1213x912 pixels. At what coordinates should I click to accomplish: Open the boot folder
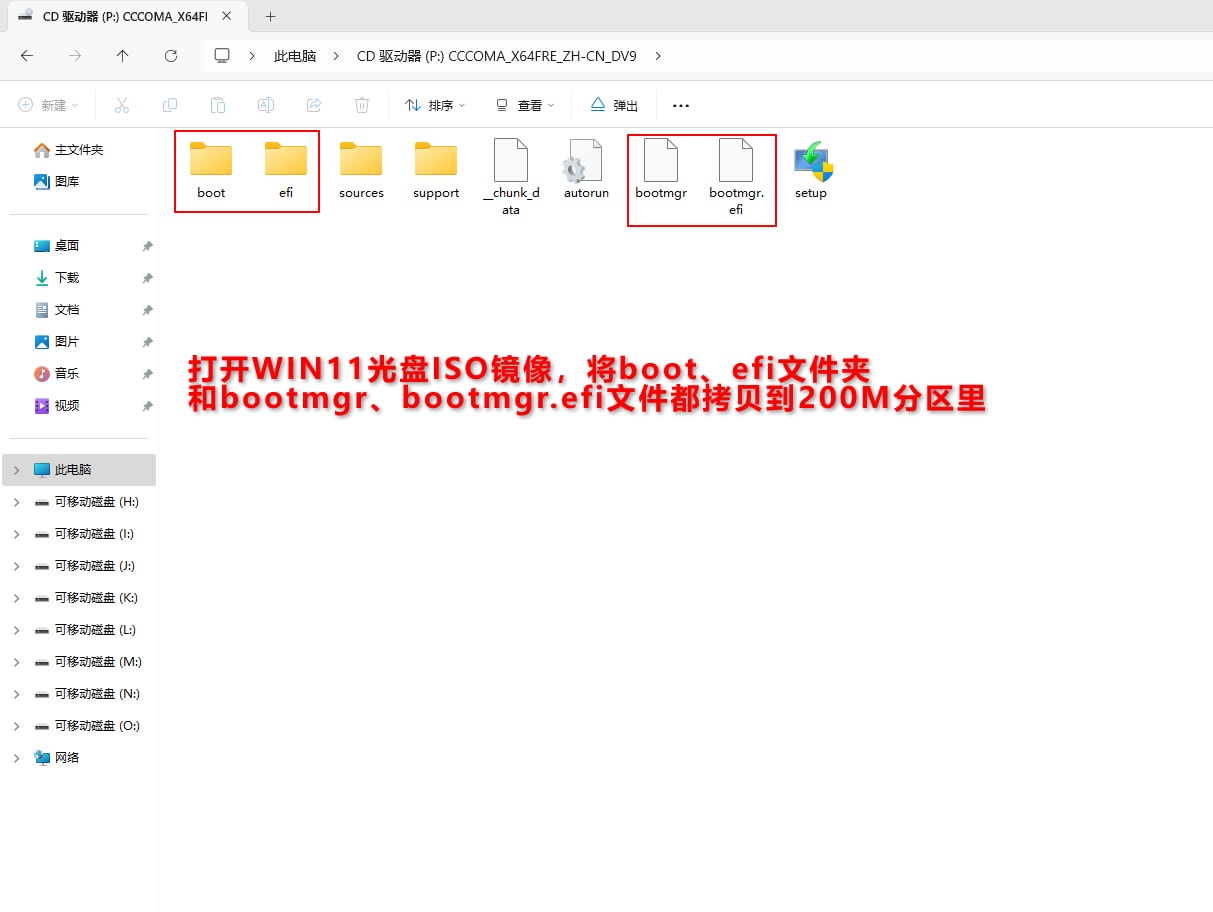pyautogui.click(x=211, y=169)
